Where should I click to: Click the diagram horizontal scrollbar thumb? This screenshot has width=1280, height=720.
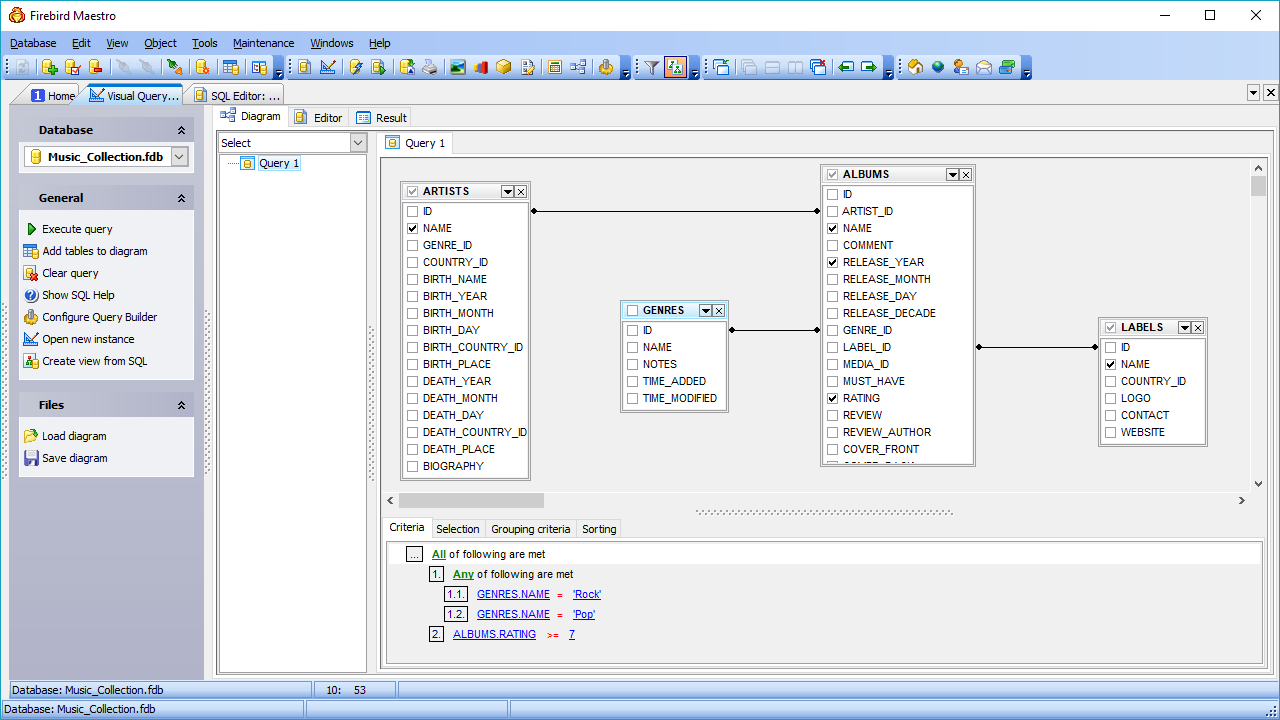(x=471, y=500)
